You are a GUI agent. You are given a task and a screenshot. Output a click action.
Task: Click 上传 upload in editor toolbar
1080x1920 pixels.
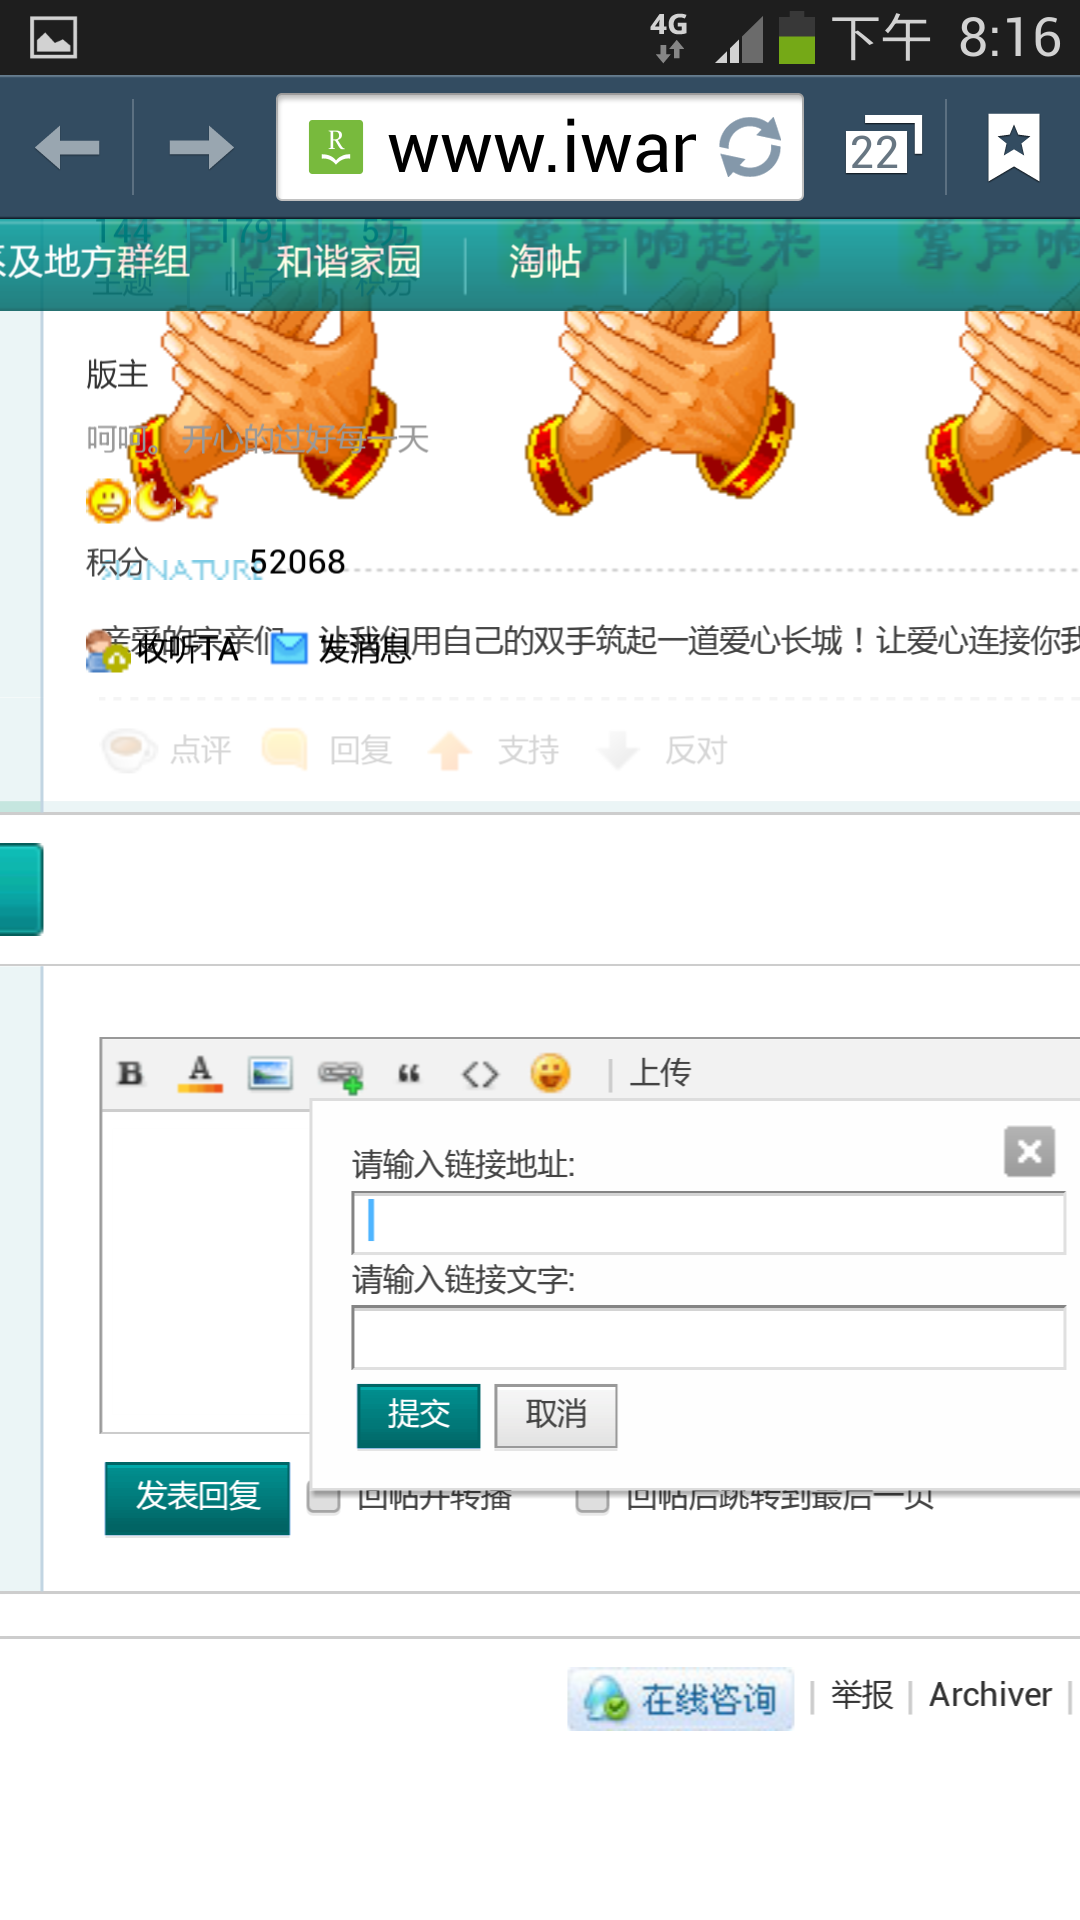(660, 1072)
